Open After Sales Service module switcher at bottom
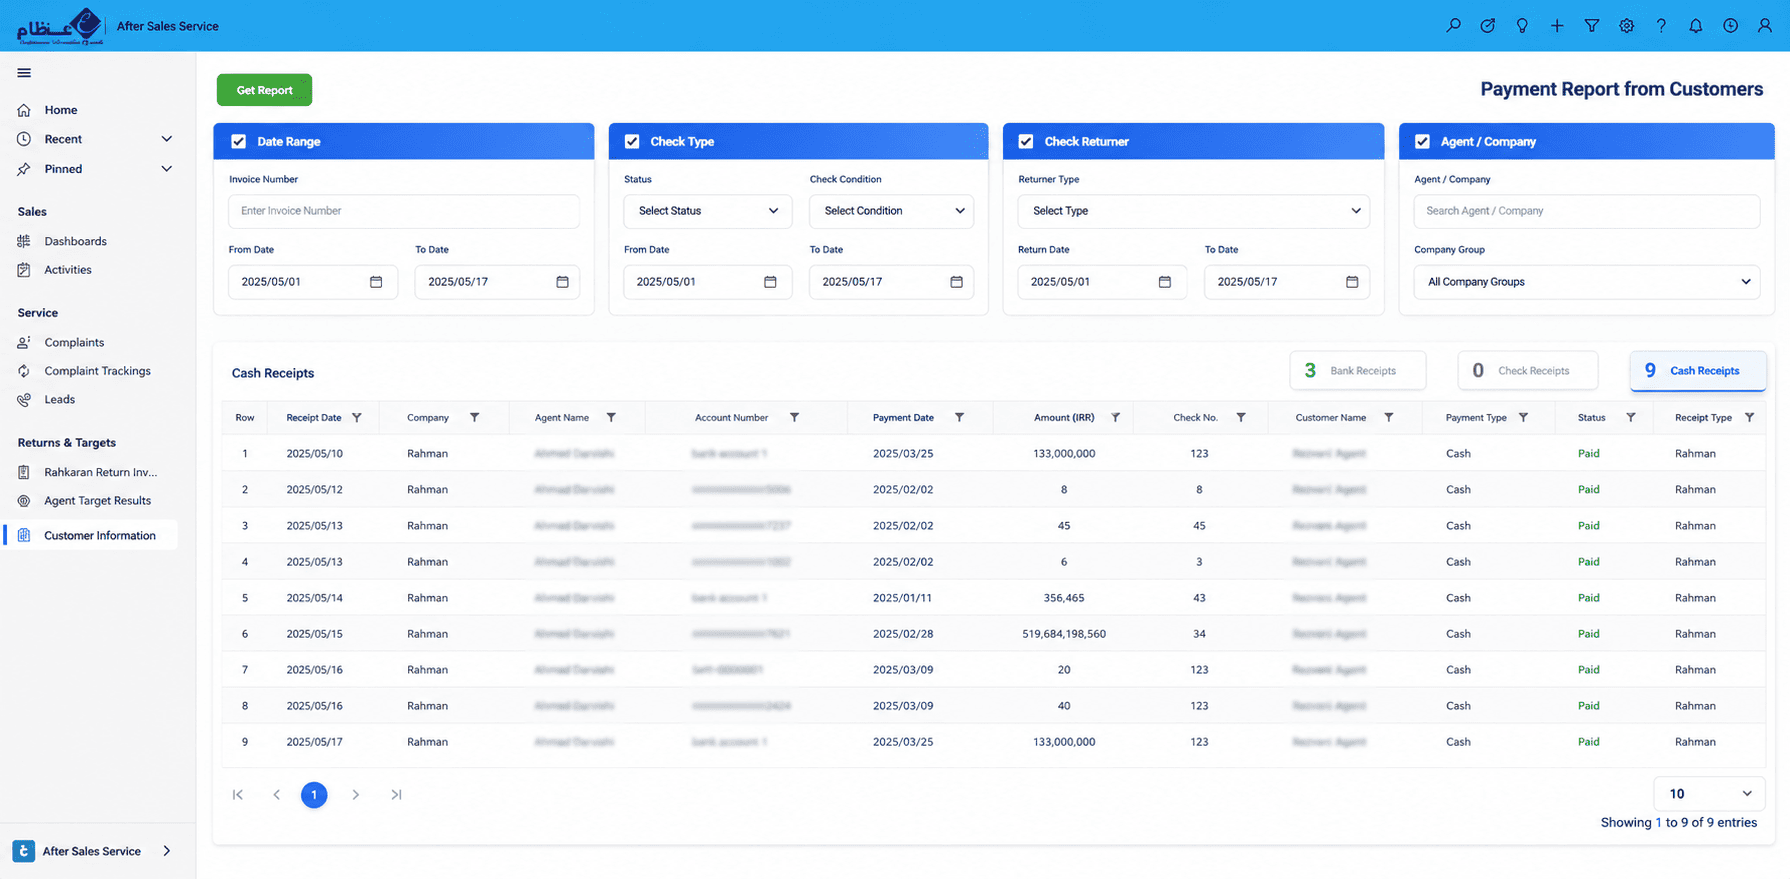The width and height of the screenshot is (1790, 879). [x=93, y=851]
